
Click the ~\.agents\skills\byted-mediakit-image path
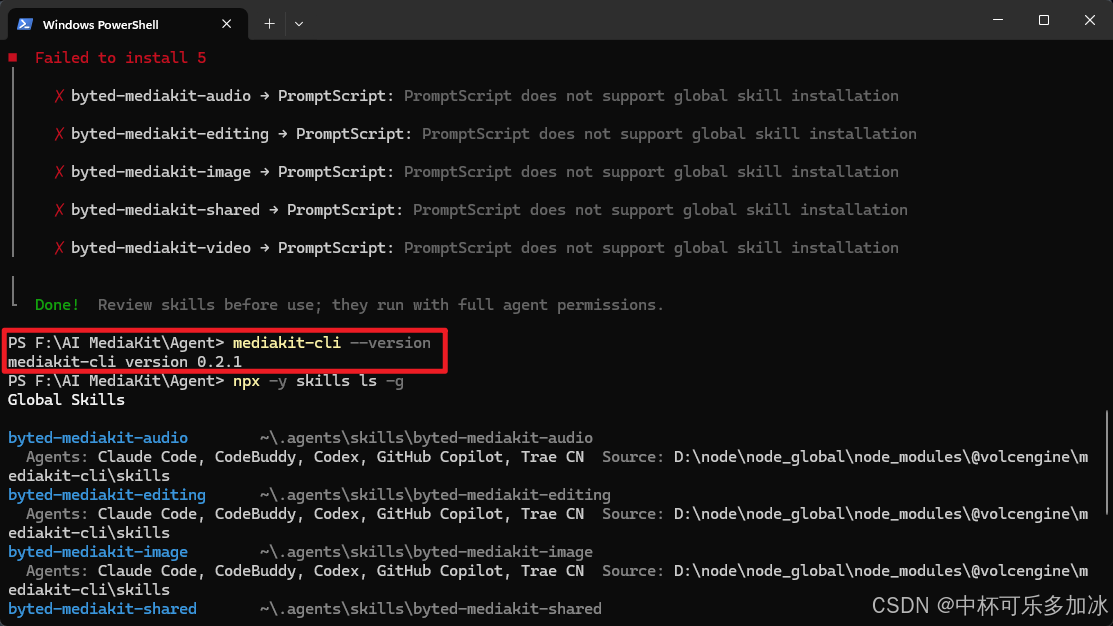[426, 552]
